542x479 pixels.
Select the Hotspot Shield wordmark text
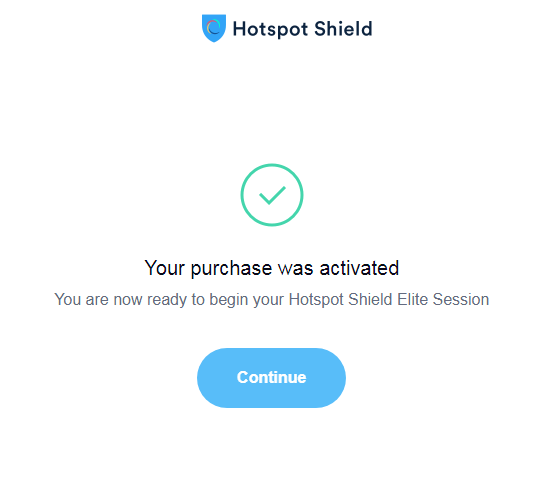pos(302,29)
